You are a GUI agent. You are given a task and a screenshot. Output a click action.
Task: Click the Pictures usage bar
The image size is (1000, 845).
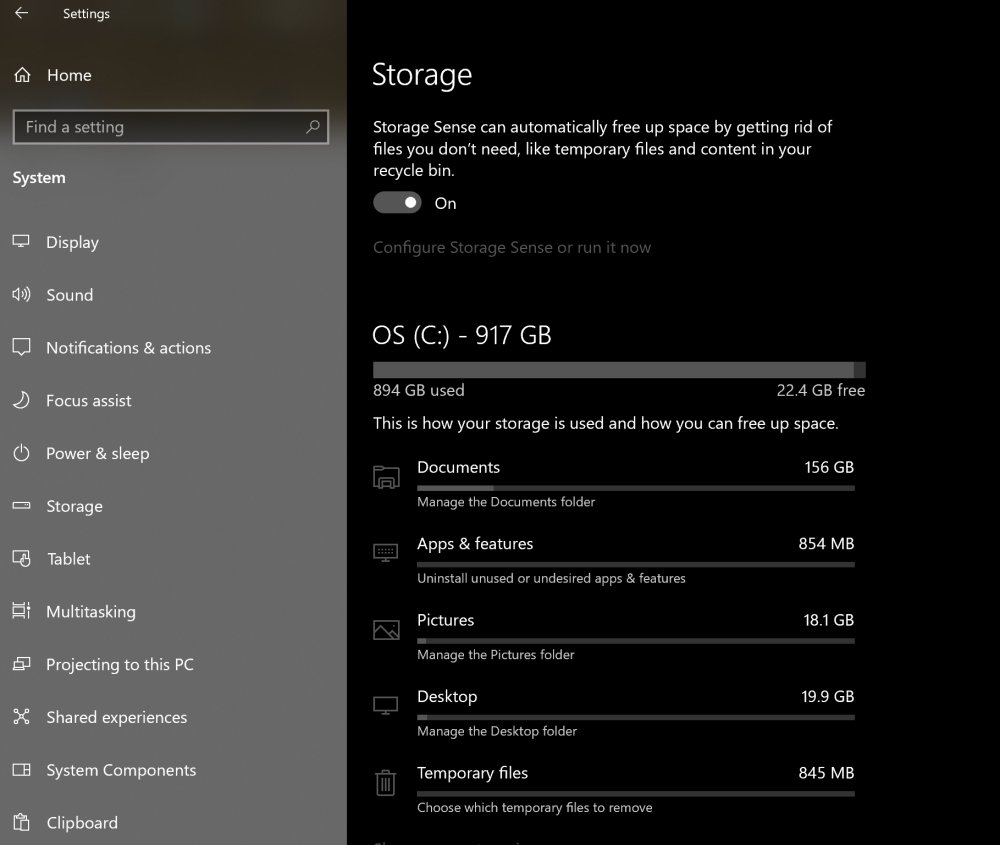coord(635,640)
